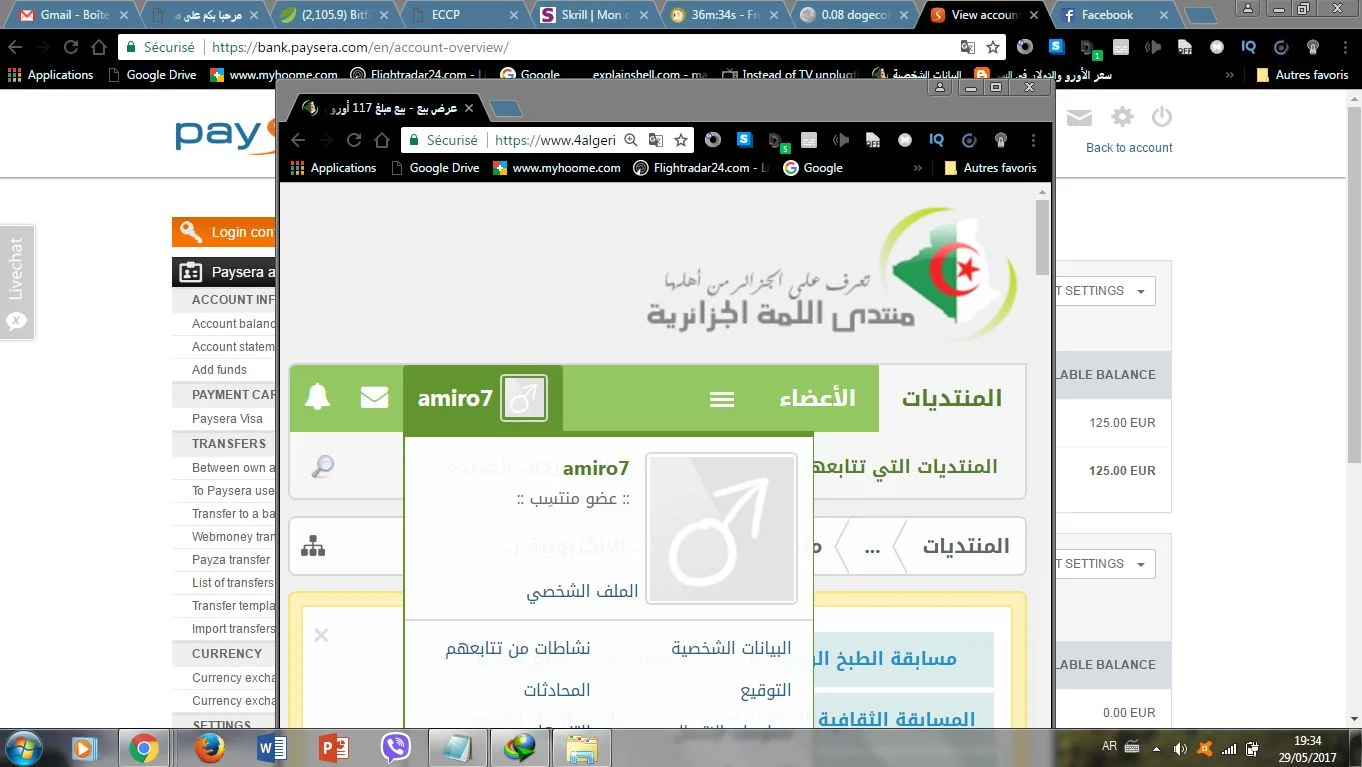Click the notifications bell icon in forum header
The image size is (1362, 767).
point(318,397)
